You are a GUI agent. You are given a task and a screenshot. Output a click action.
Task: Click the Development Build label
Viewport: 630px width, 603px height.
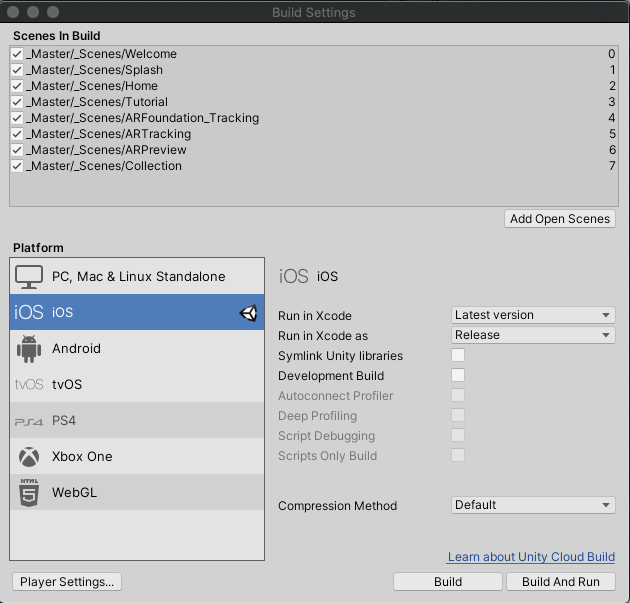[331, 376]
